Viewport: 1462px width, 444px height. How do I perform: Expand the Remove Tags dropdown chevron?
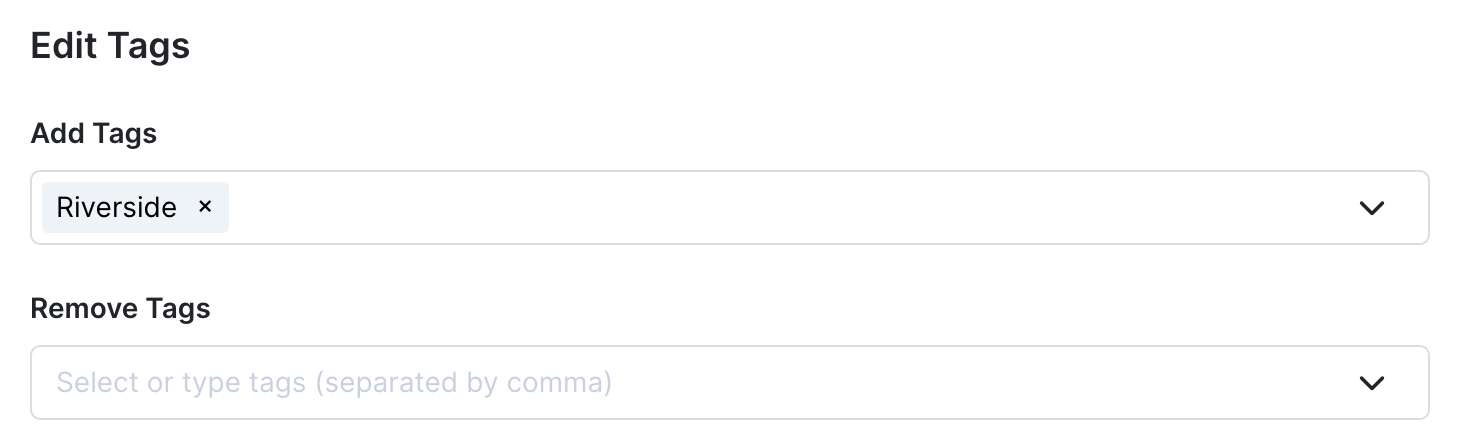1371,383
